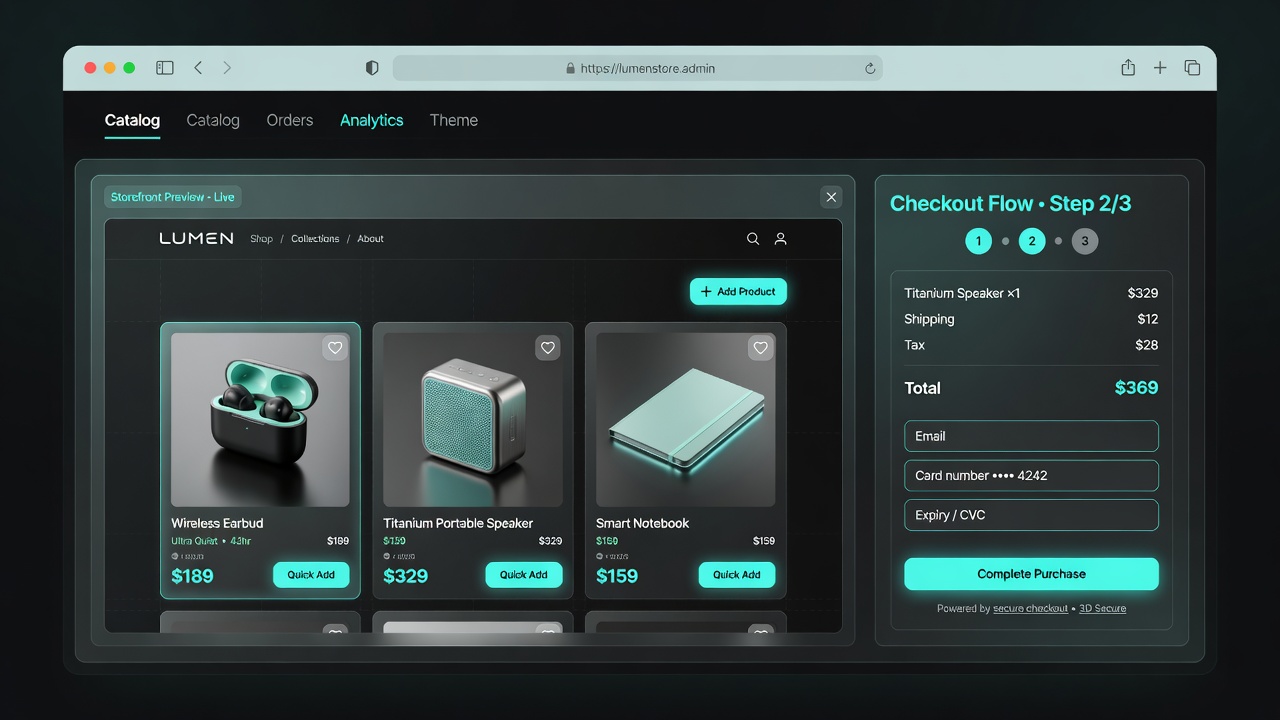Screen dimensions: 1280x720
Task: Toggle the heart on Titanium Portable Speaker
Action: pyautogui.click(x=547, y=348)
